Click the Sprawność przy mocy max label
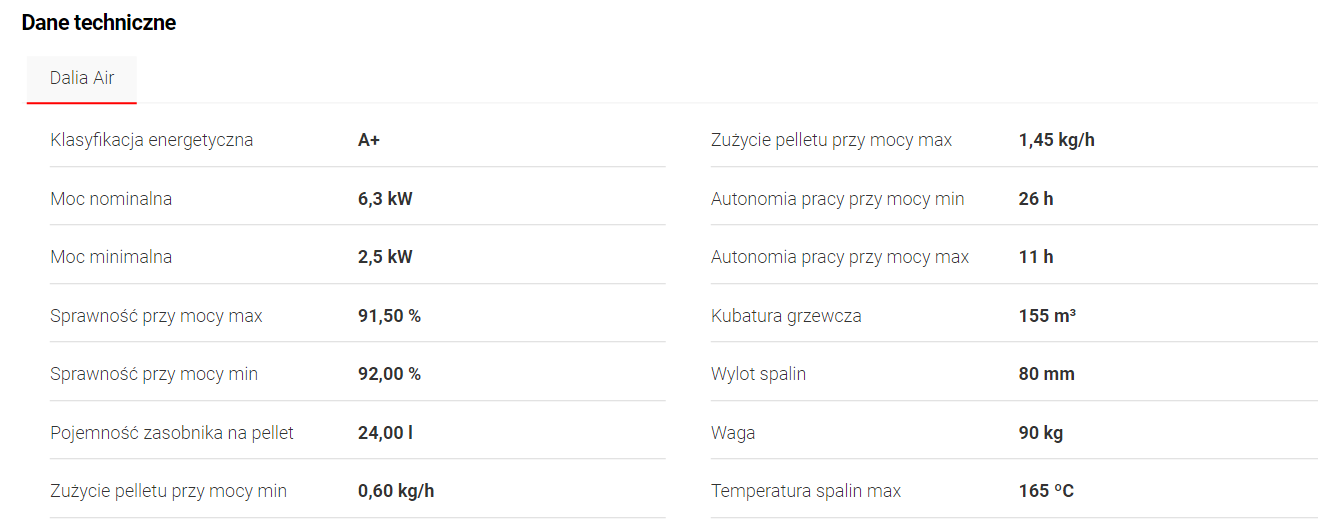 [x=156, y=316]
